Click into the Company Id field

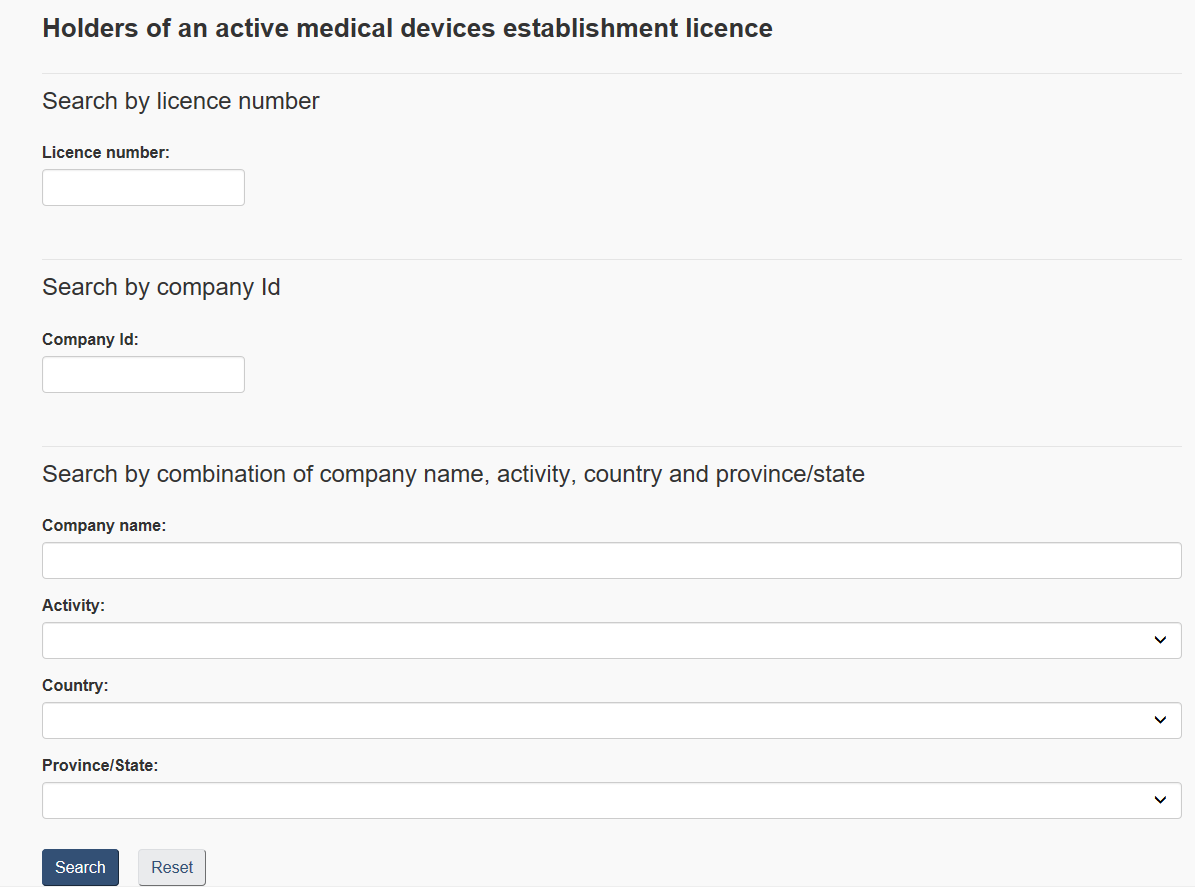point(143,374)
